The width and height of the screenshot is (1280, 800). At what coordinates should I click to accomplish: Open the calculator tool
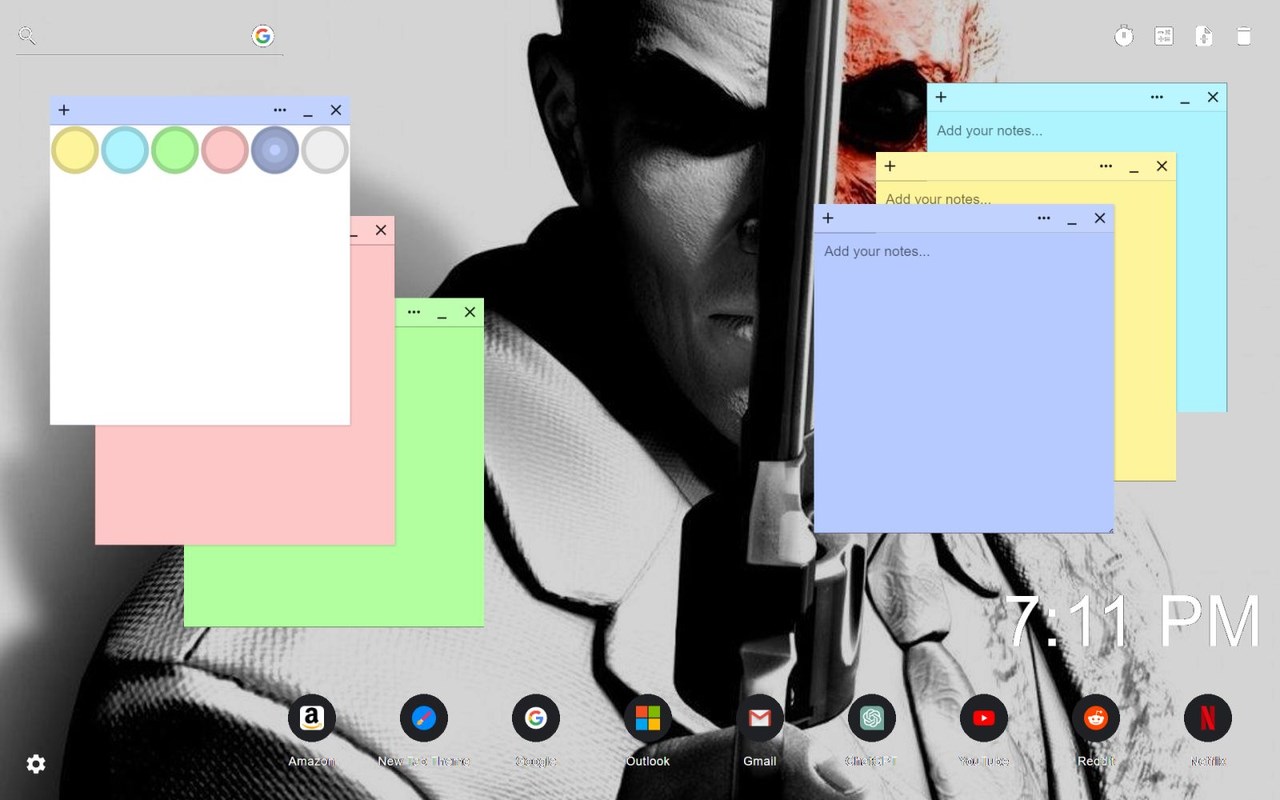(1164, 36)
